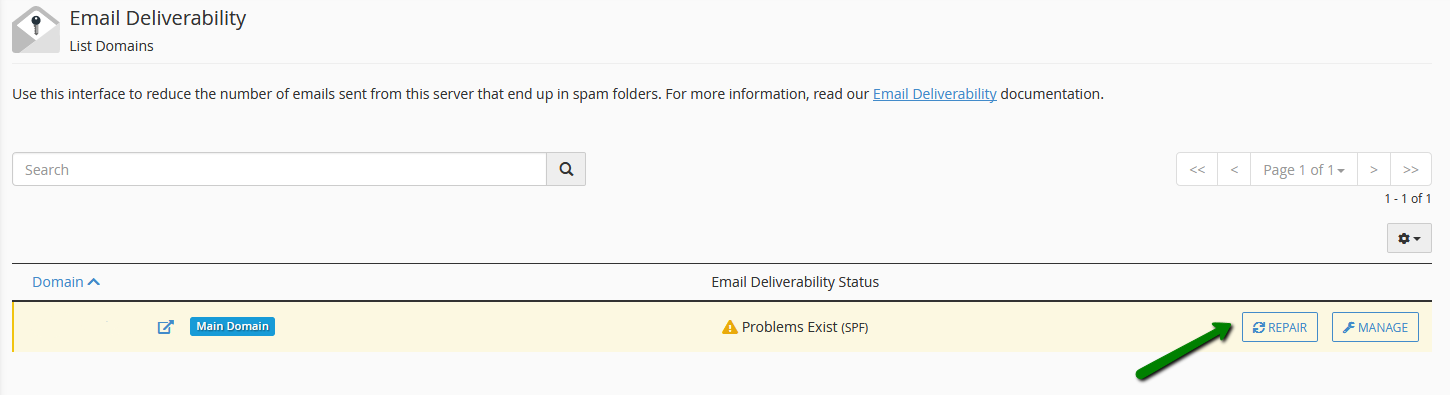This screenshot has width=1450, height=395.
Task: Open the domain's external link icon
Action: pos(166,327)
